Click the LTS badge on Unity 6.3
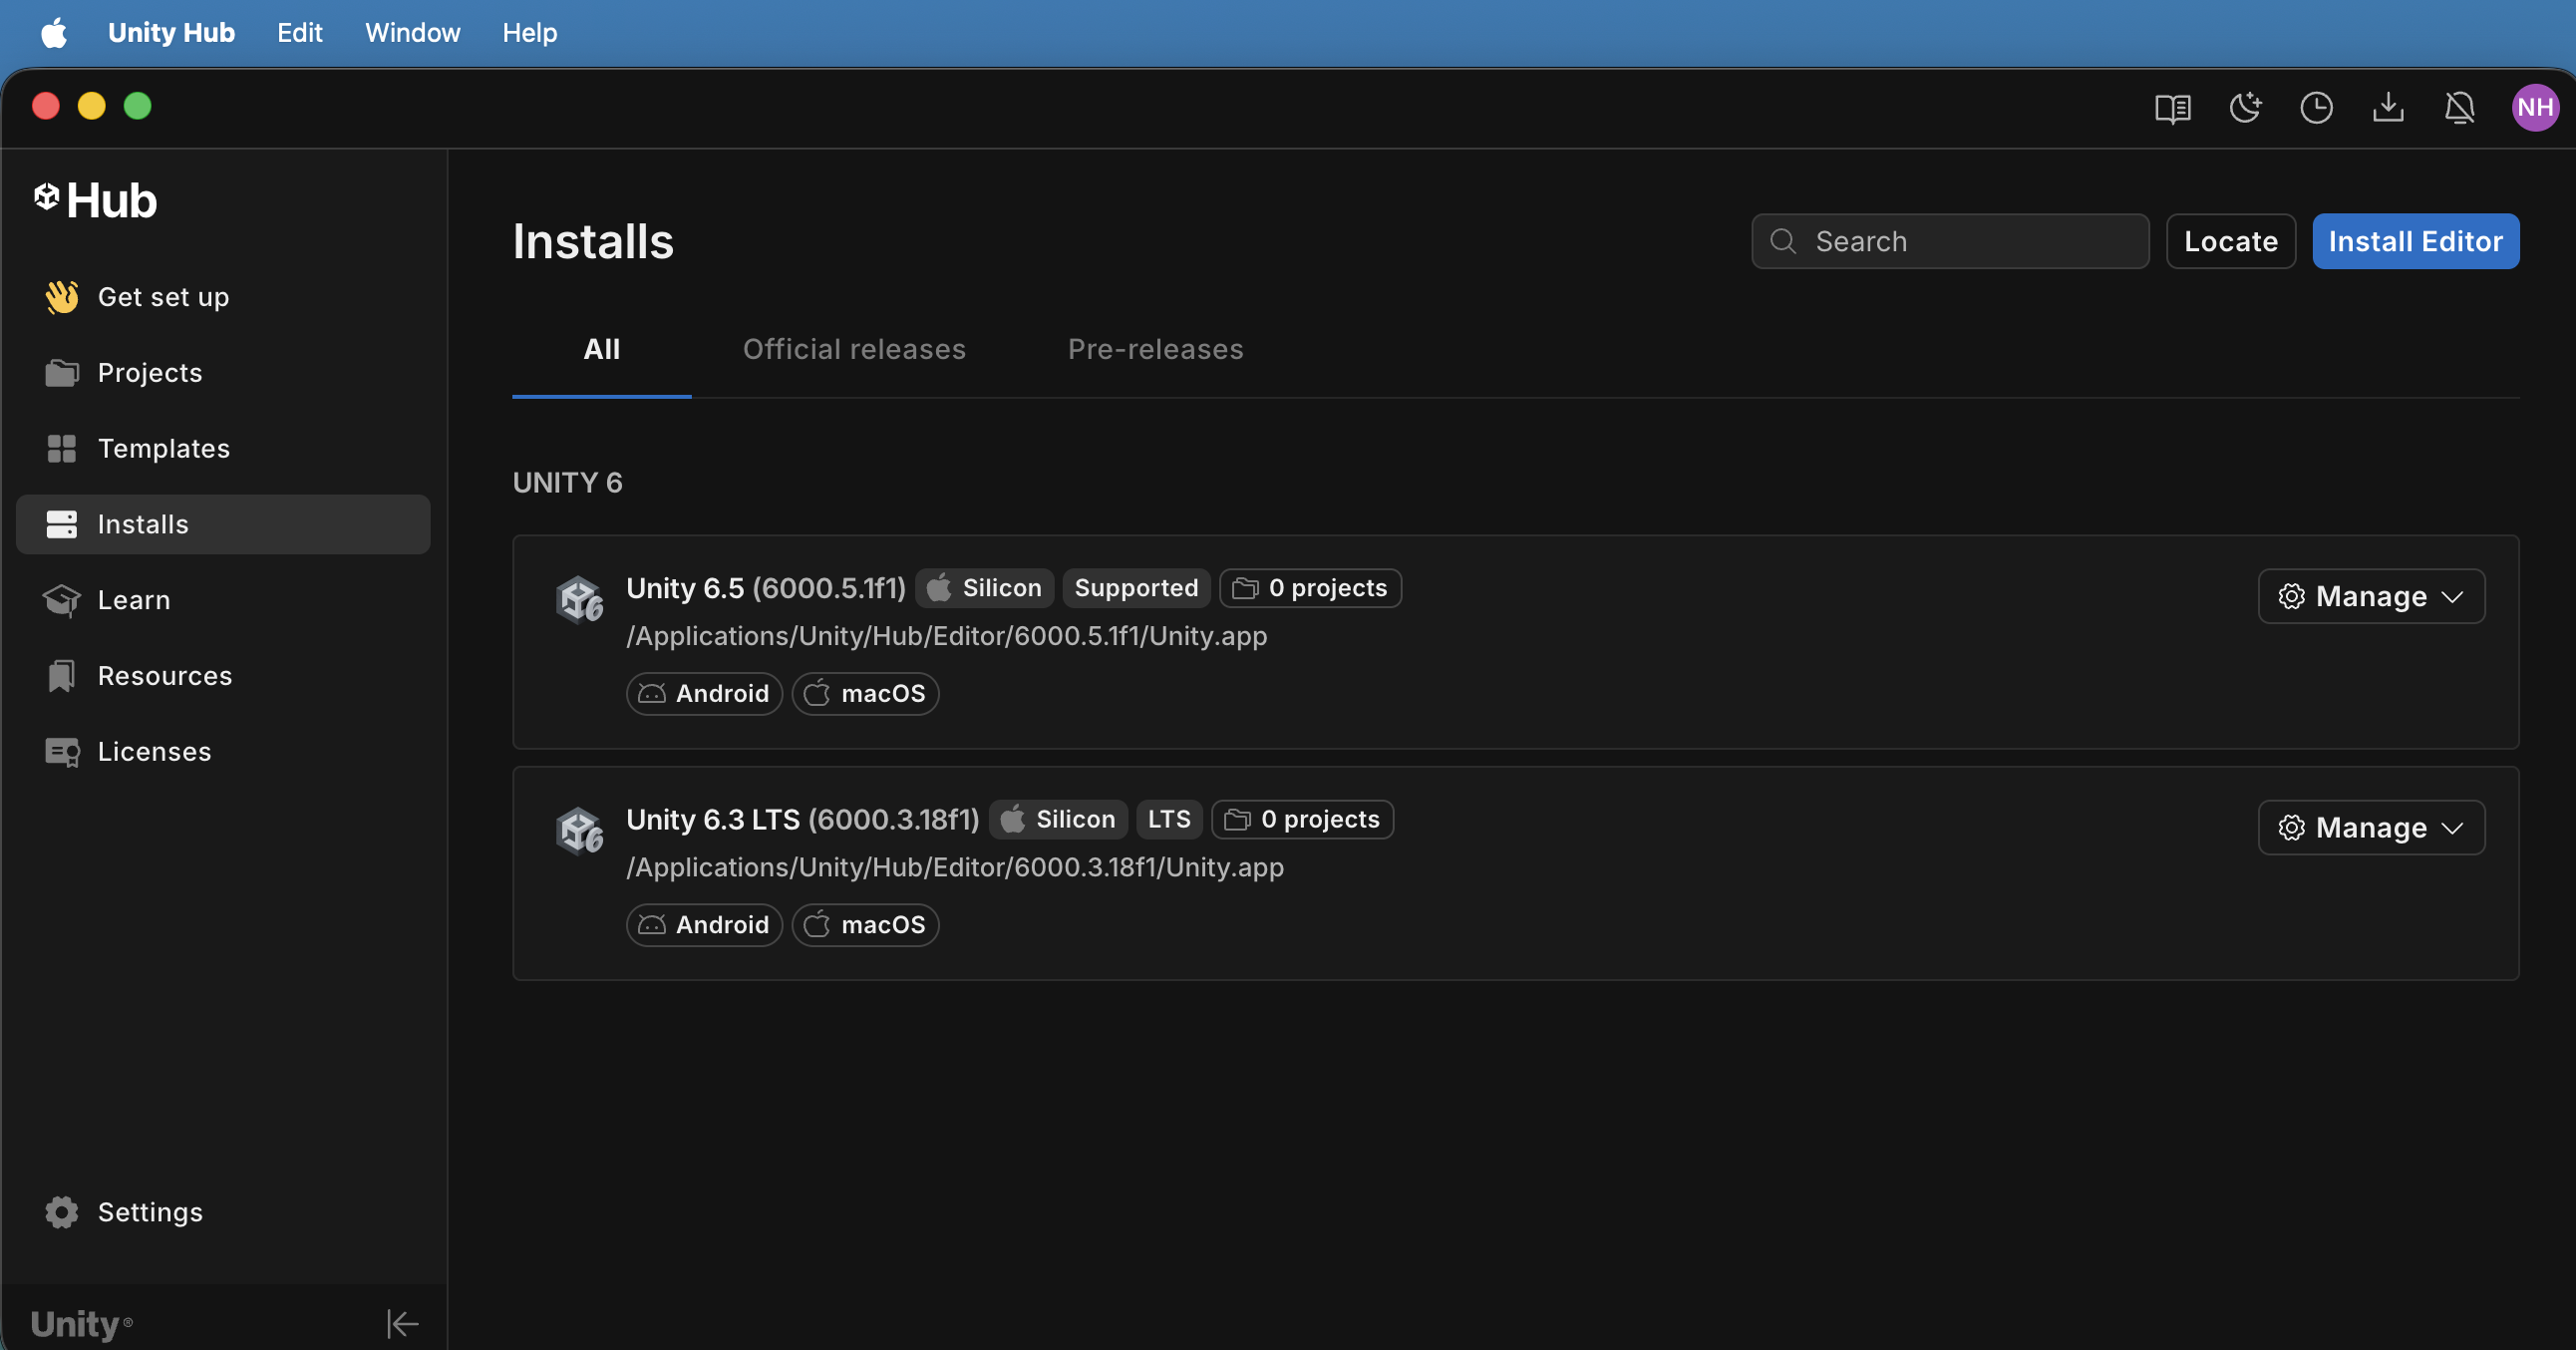 (1169, 819)
